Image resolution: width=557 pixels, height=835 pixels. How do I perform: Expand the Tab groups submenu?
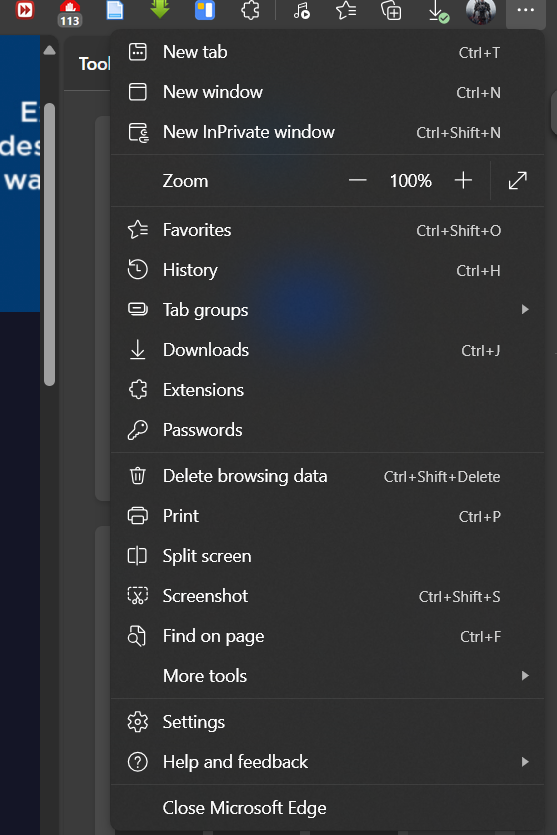tap(327, 310)
